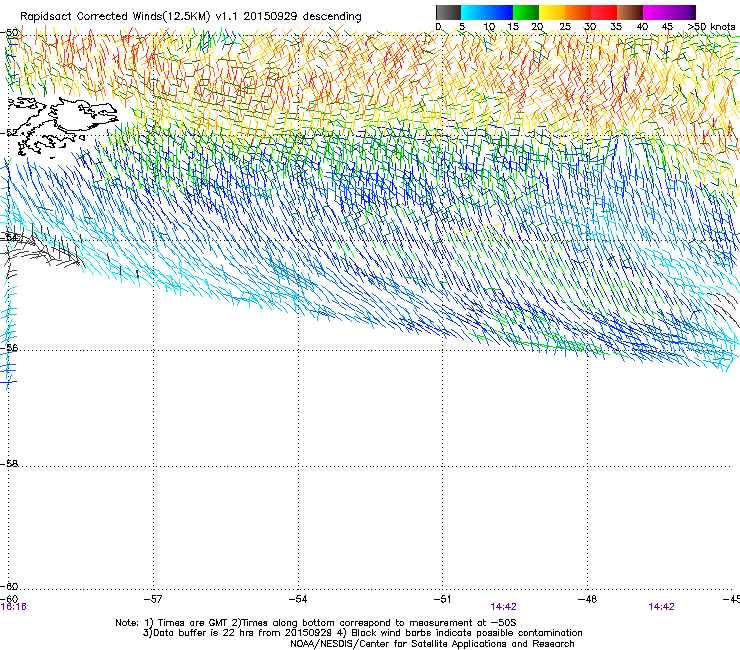Click the NOAA/NESDIS credit line
The height and width of the screenshot is (650, 740).
[x=432, y=644]
